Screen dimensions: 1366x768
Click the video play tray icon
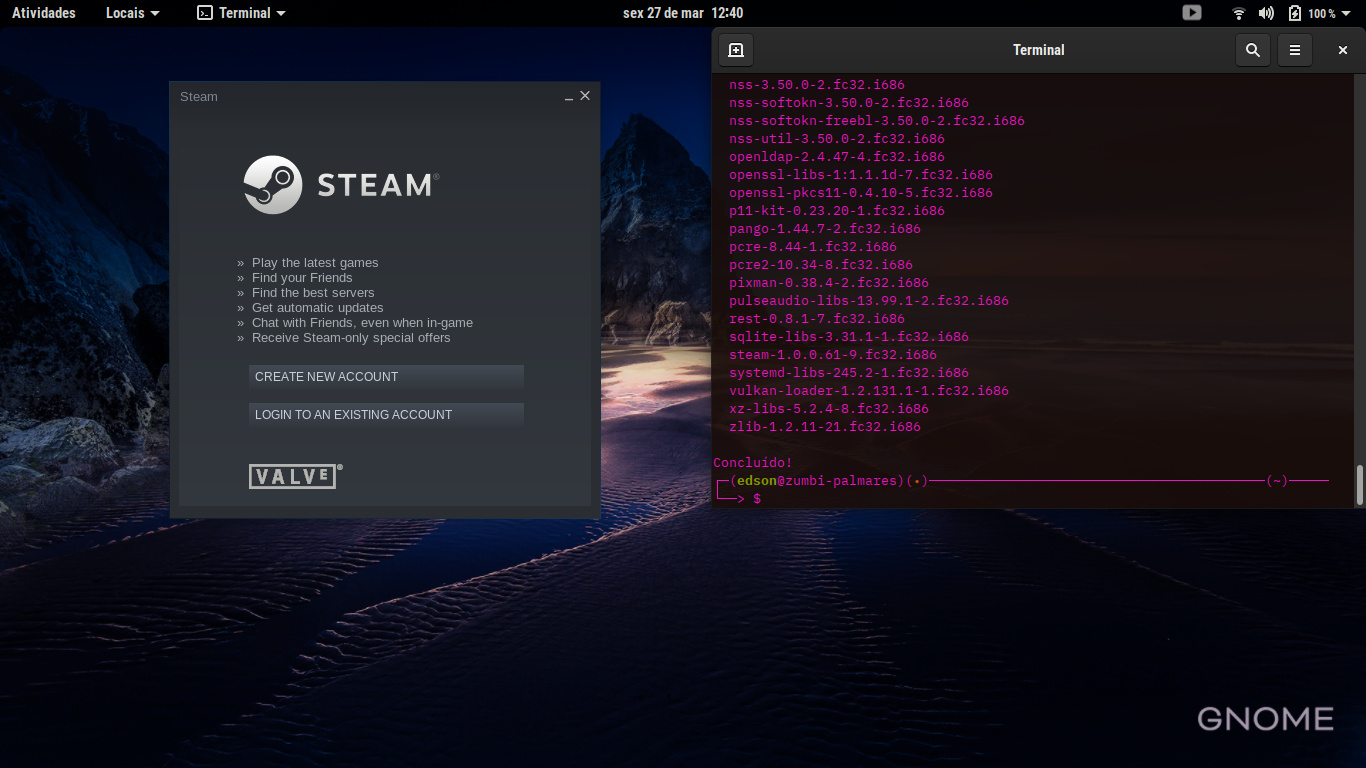coord(1191,13)
